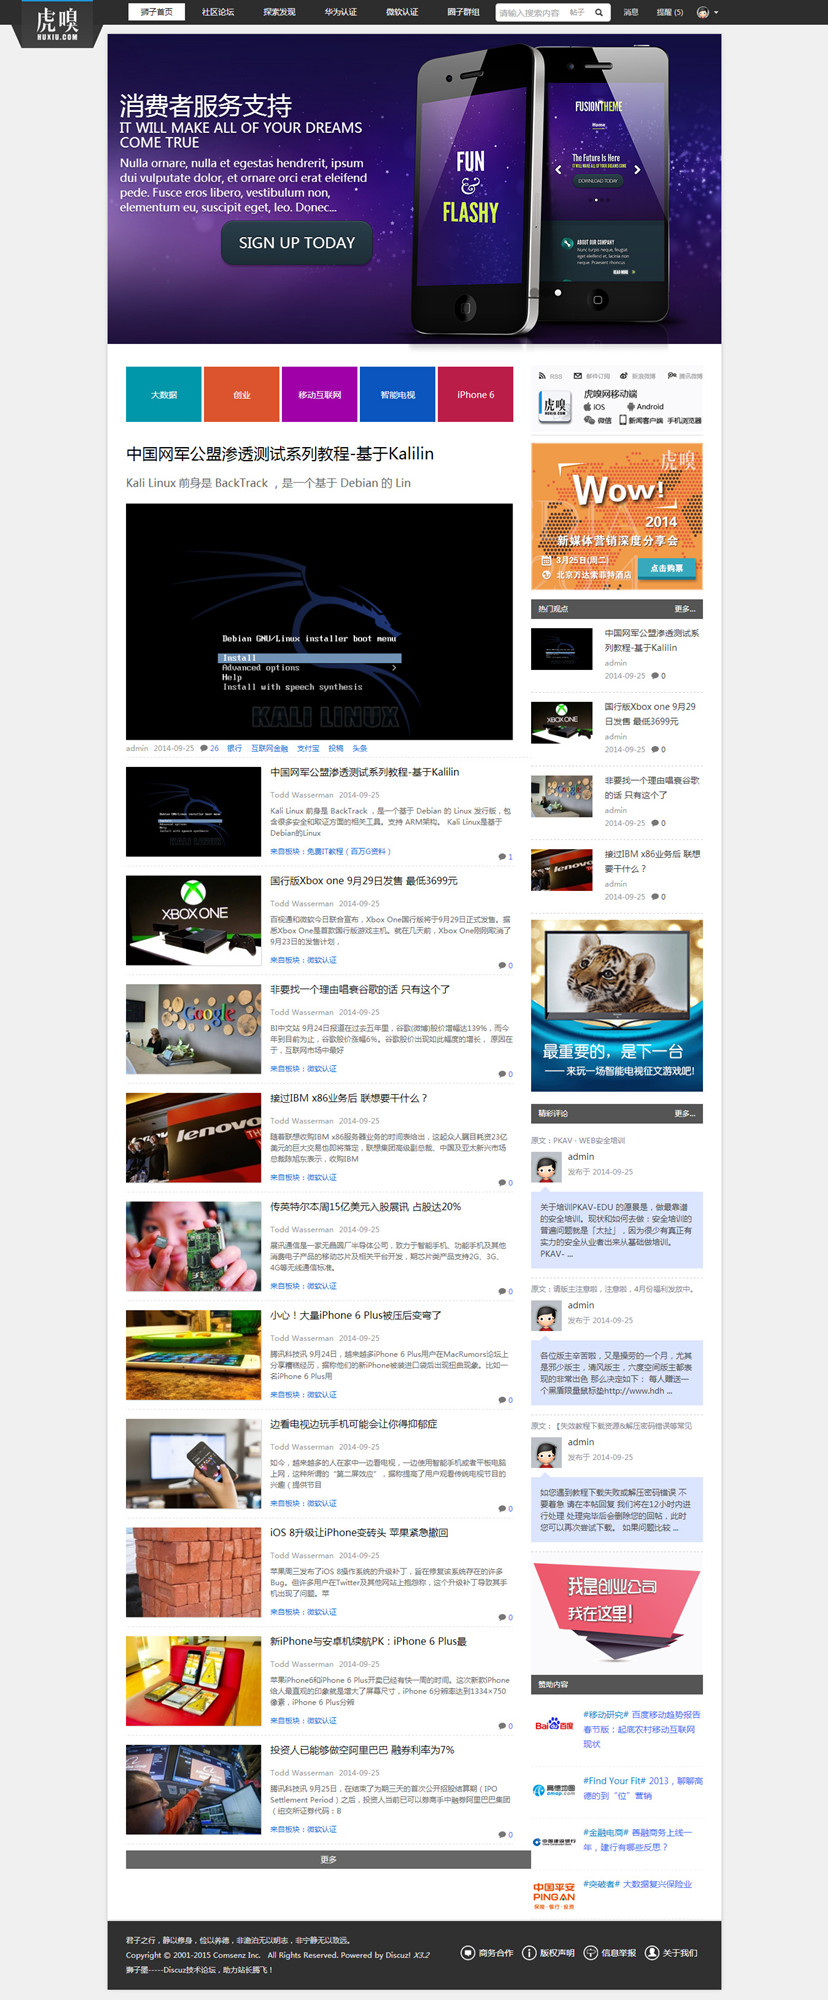Open the Google office article thumbnail
Screen dimensions: 828x2000
pos(194,1029)
